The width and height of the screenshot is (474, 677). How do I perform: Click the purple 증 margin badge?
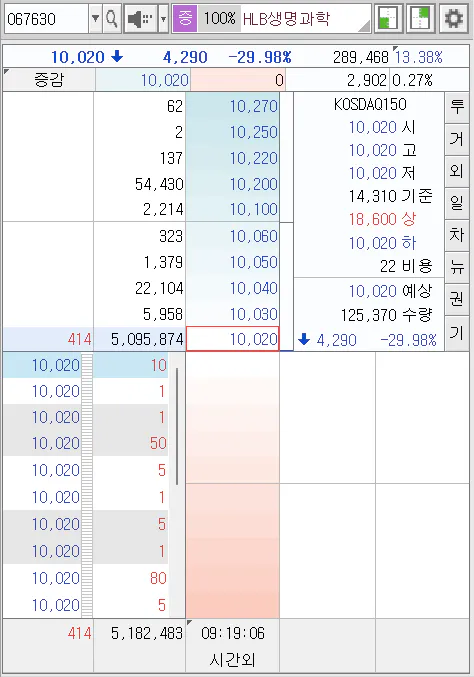pyautogui.click(x=185, y=19)
